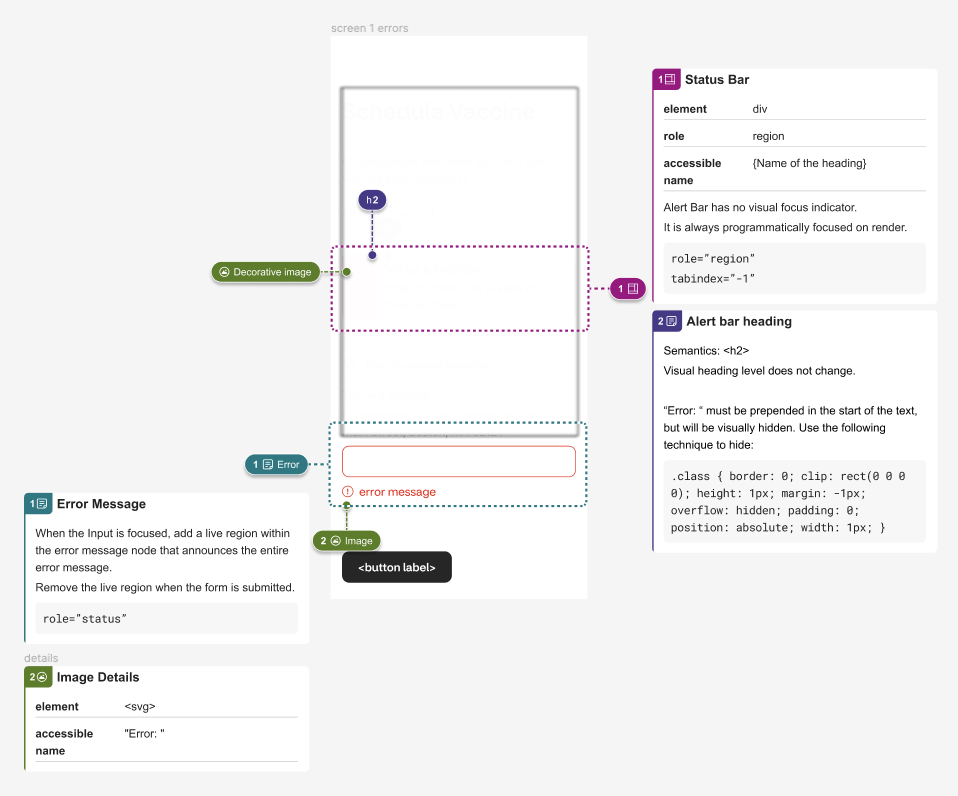
Task: Click the warning icon beside error message text
Action: point(350,491)
